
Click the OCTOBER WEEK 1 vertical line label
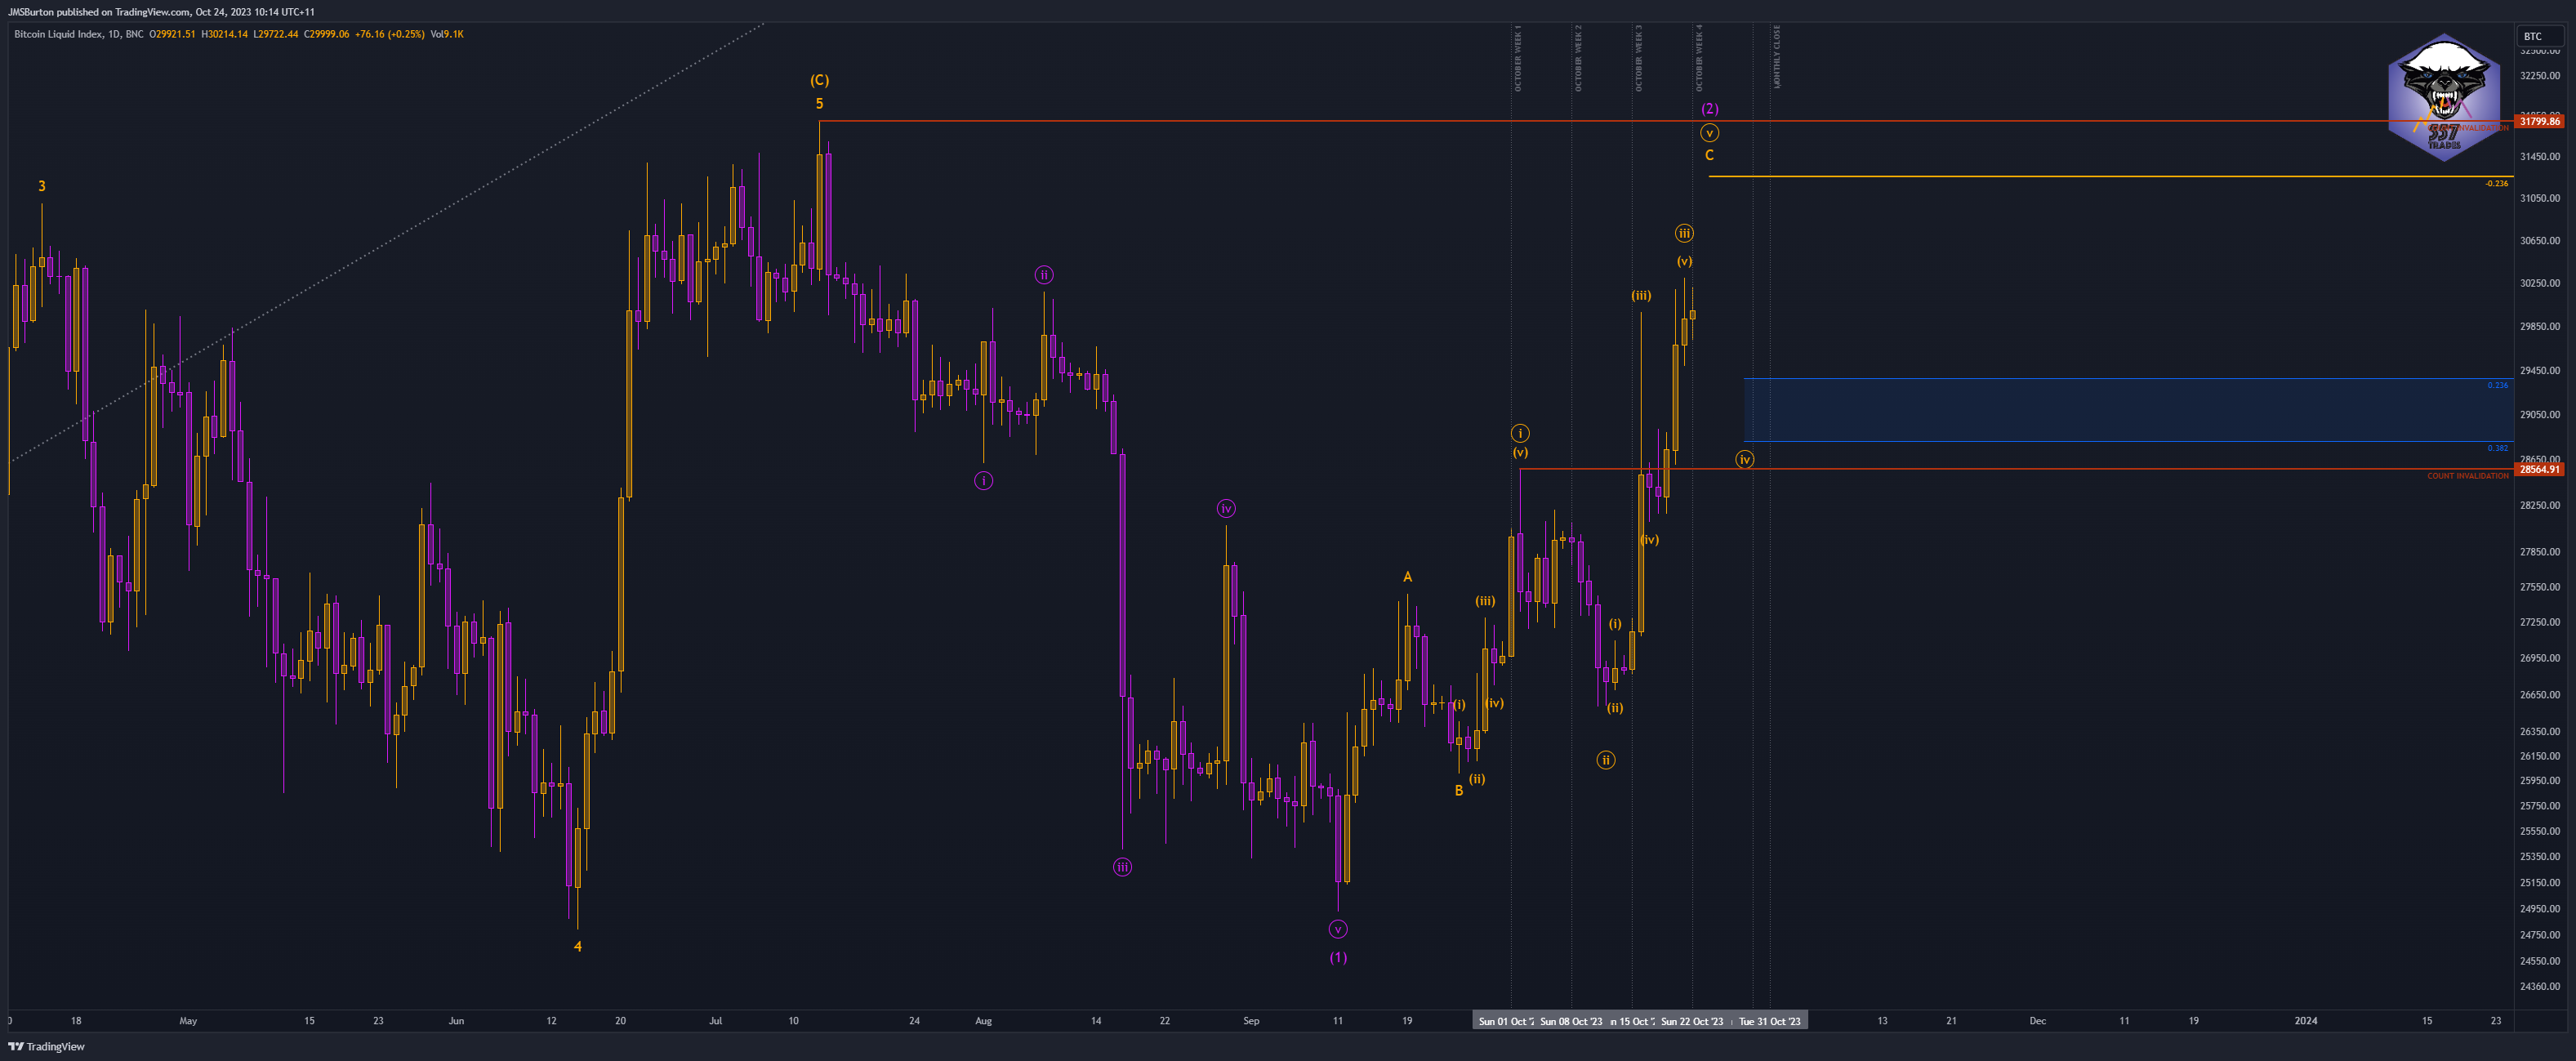pyautogui.click(x=1517, y=58)
